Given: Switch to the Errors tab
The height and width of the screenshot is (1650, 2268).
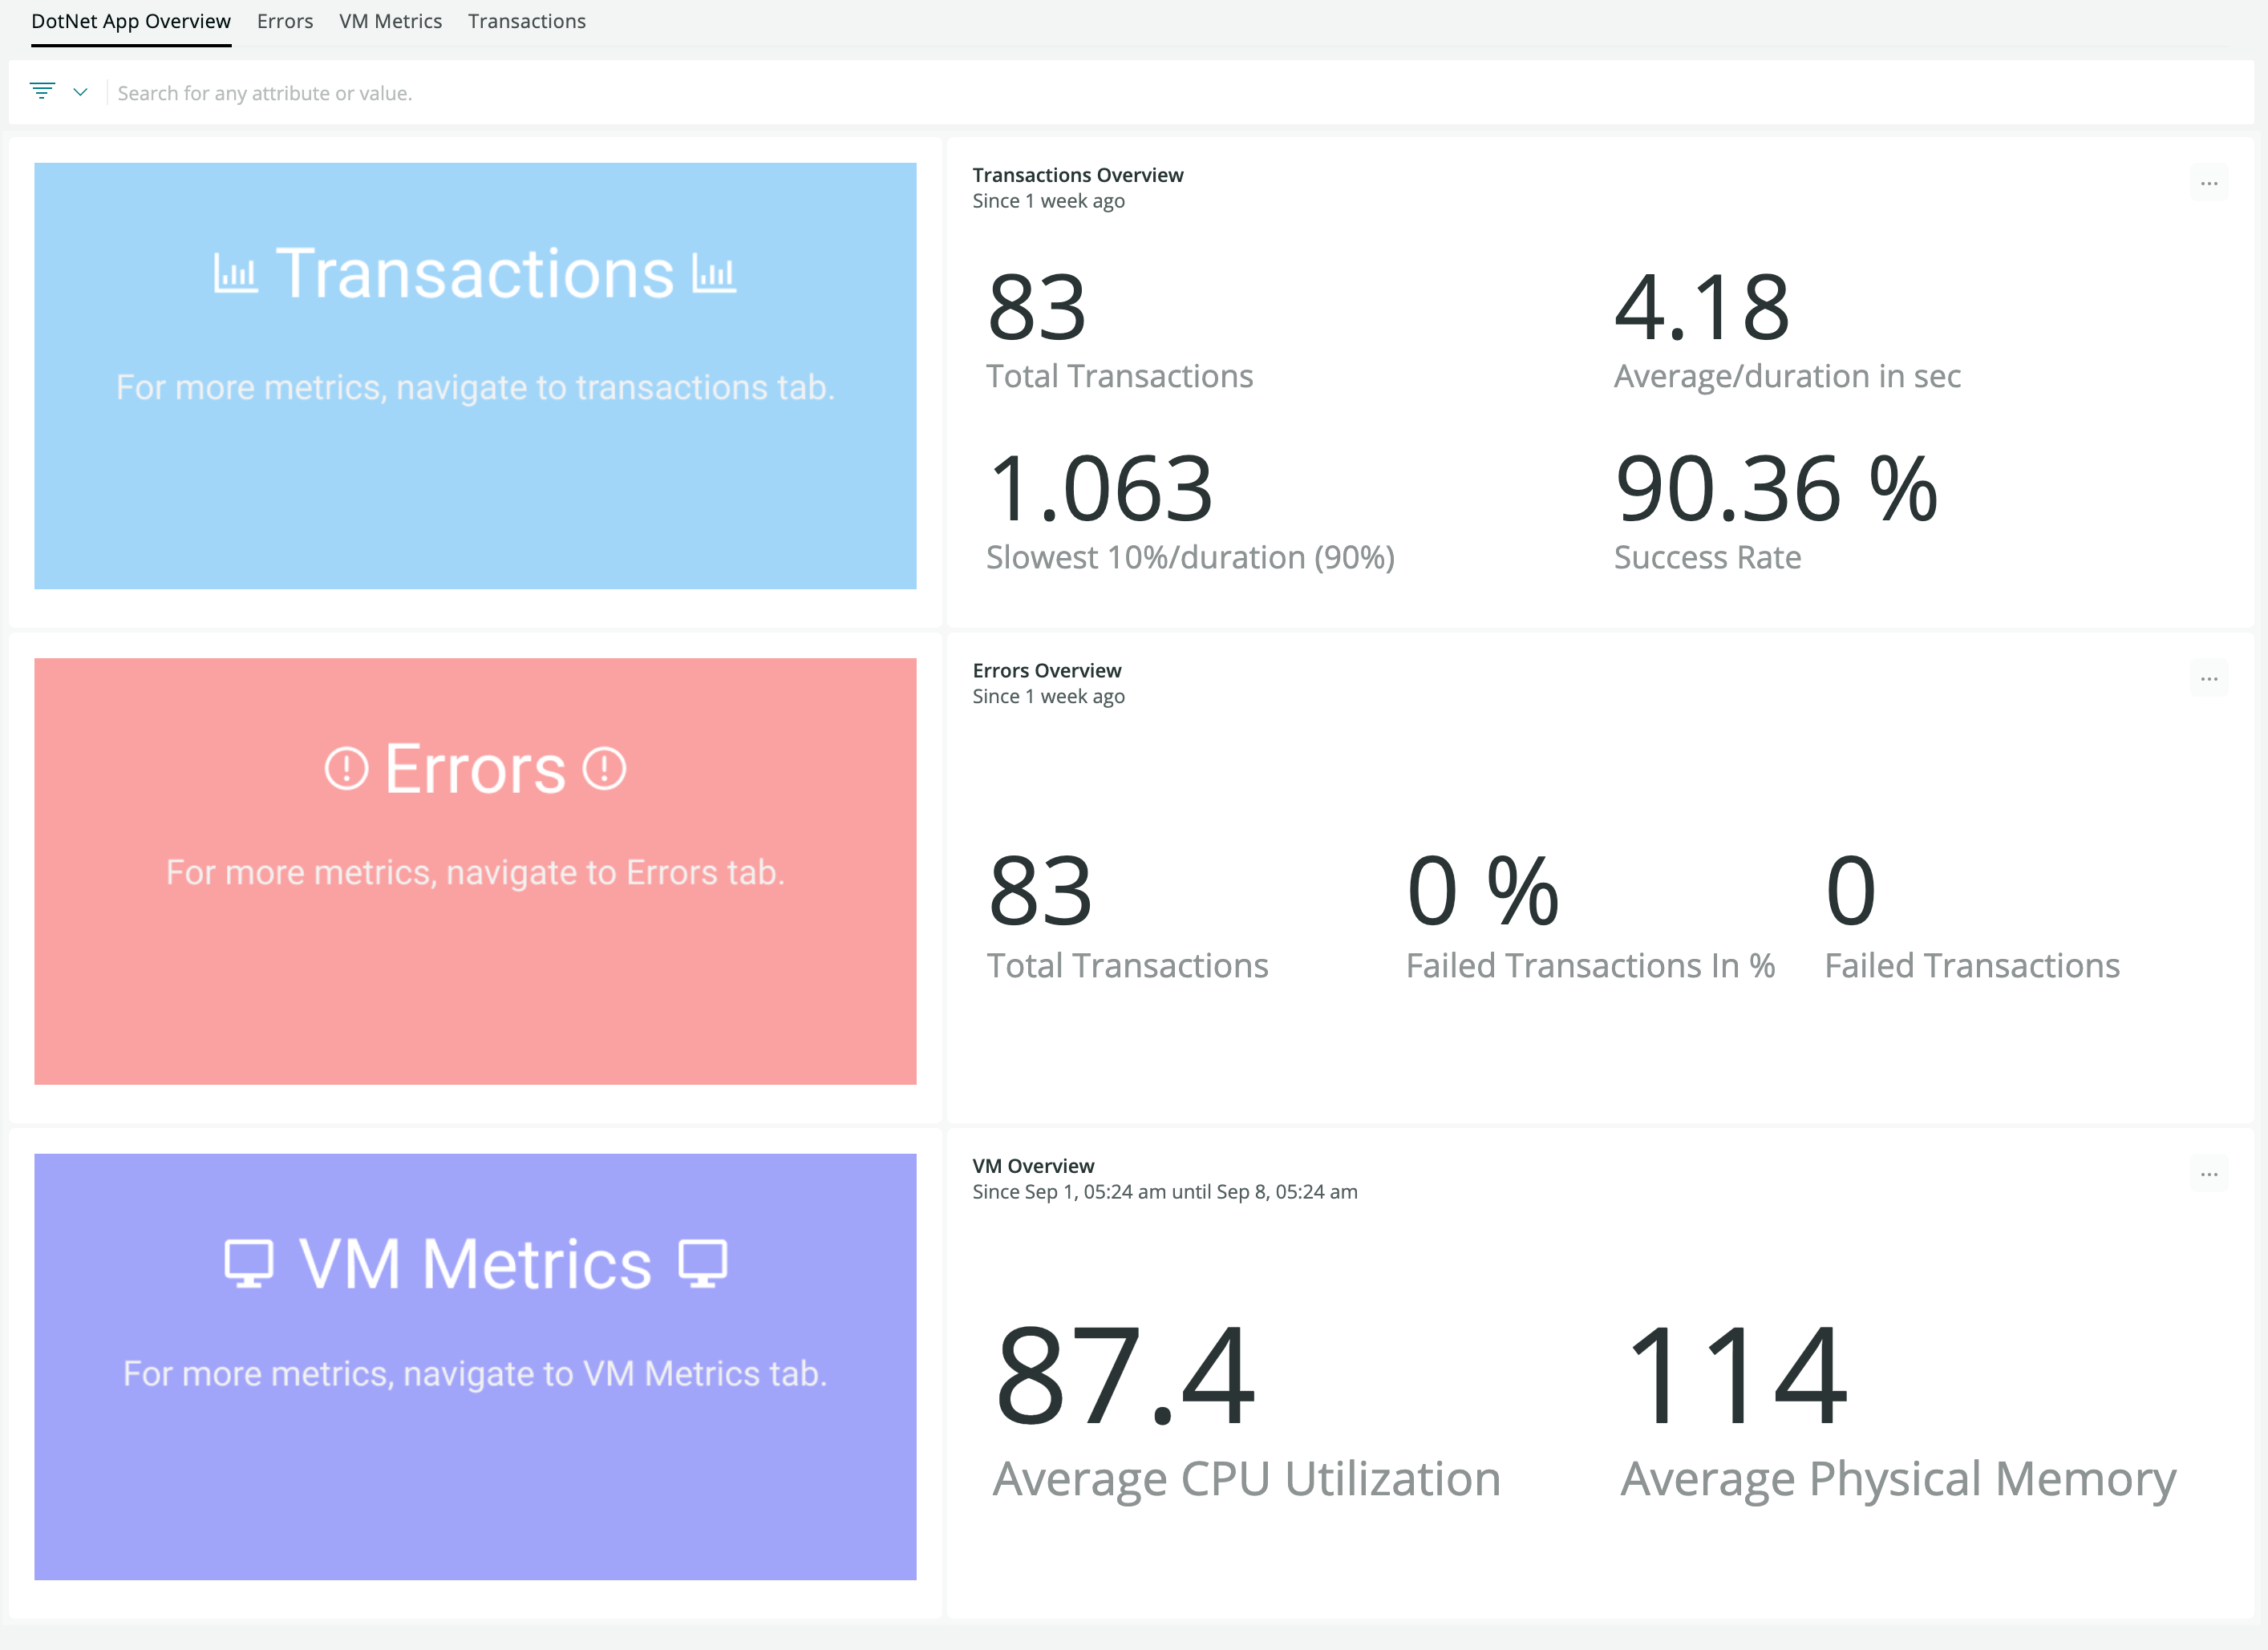Looking at the screenshot, I should point(284,21).
